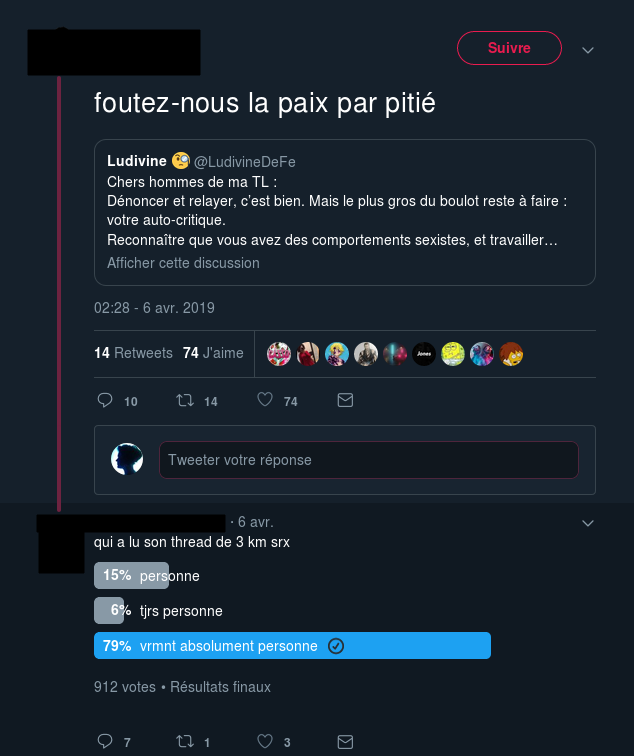Retweet the poll reply tweet

point(185,741)
